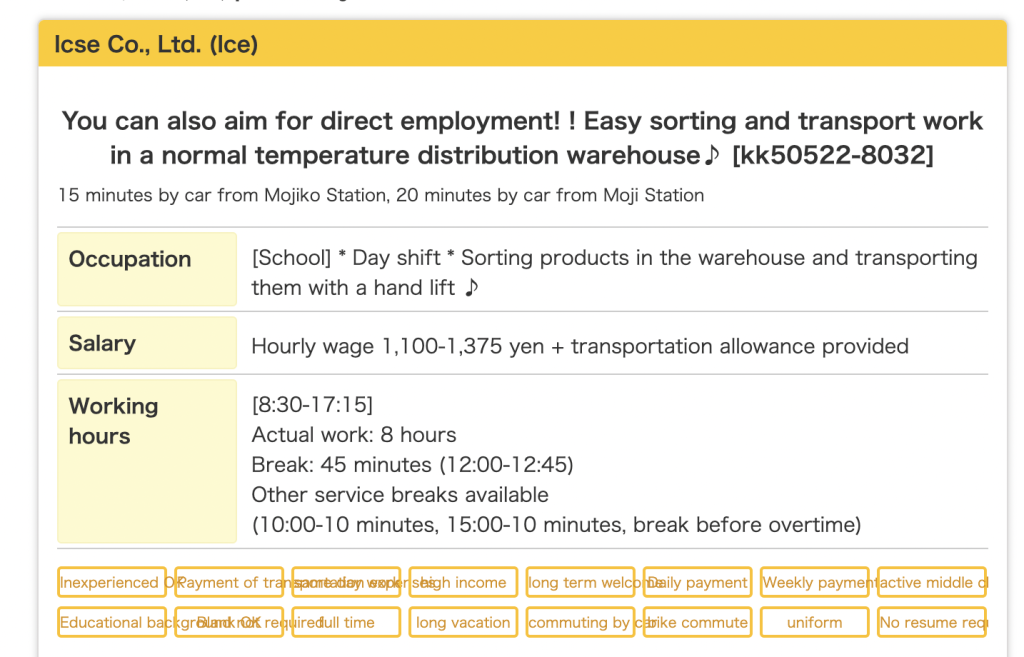This screenshot has height=657, width=1024.
Task: Select the 'bike commute' tag
Action: coord(697,622)
